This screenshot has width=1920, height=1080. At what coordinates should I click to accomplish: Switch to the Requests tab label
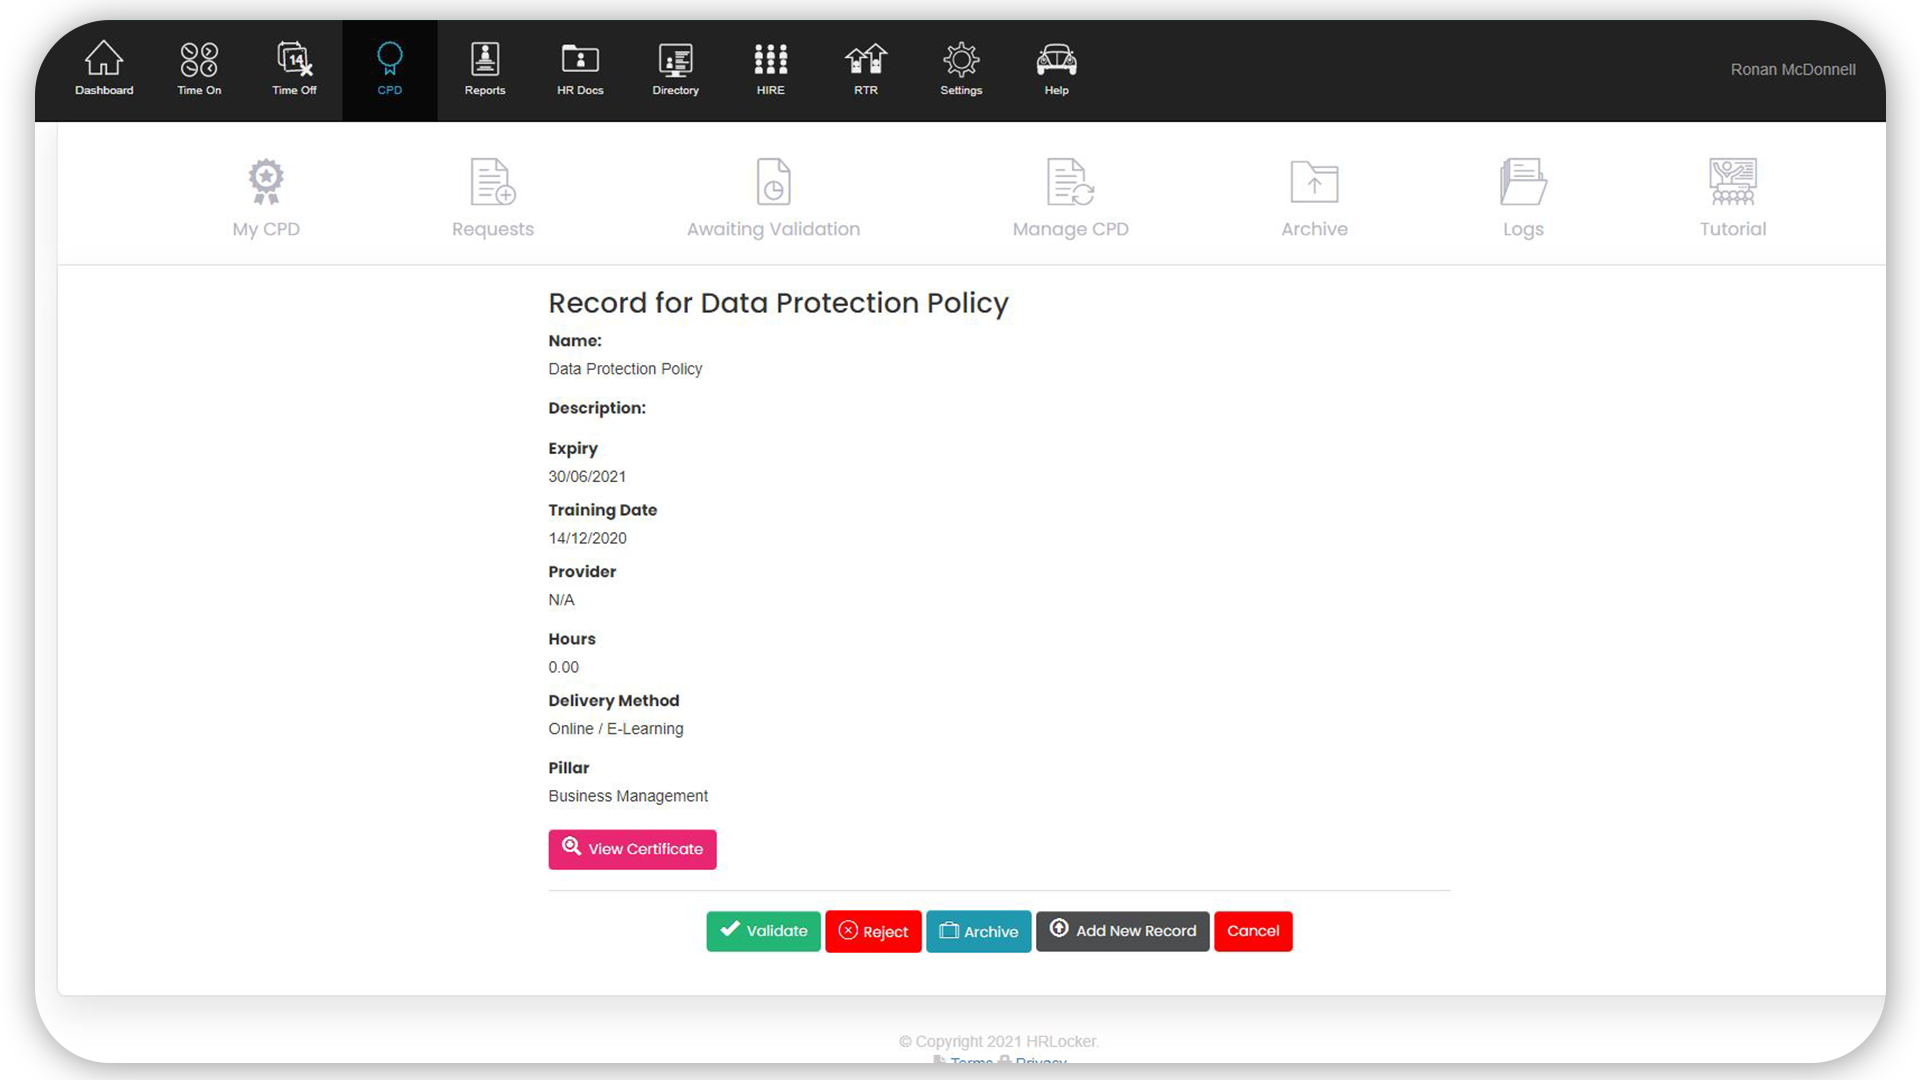493,229
